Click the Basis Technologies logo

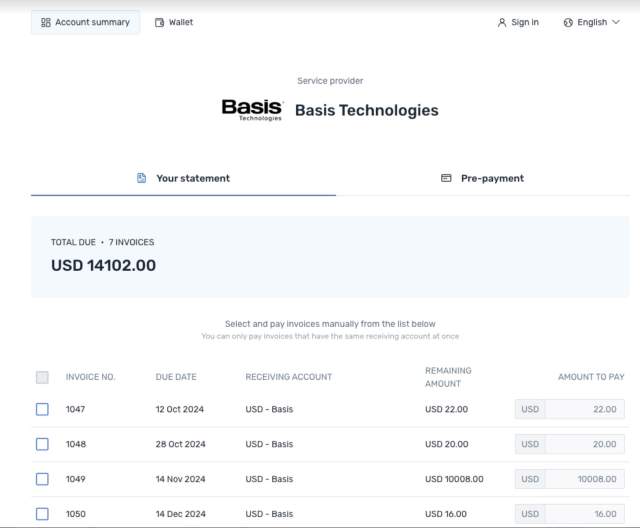(x=252, y=110)
